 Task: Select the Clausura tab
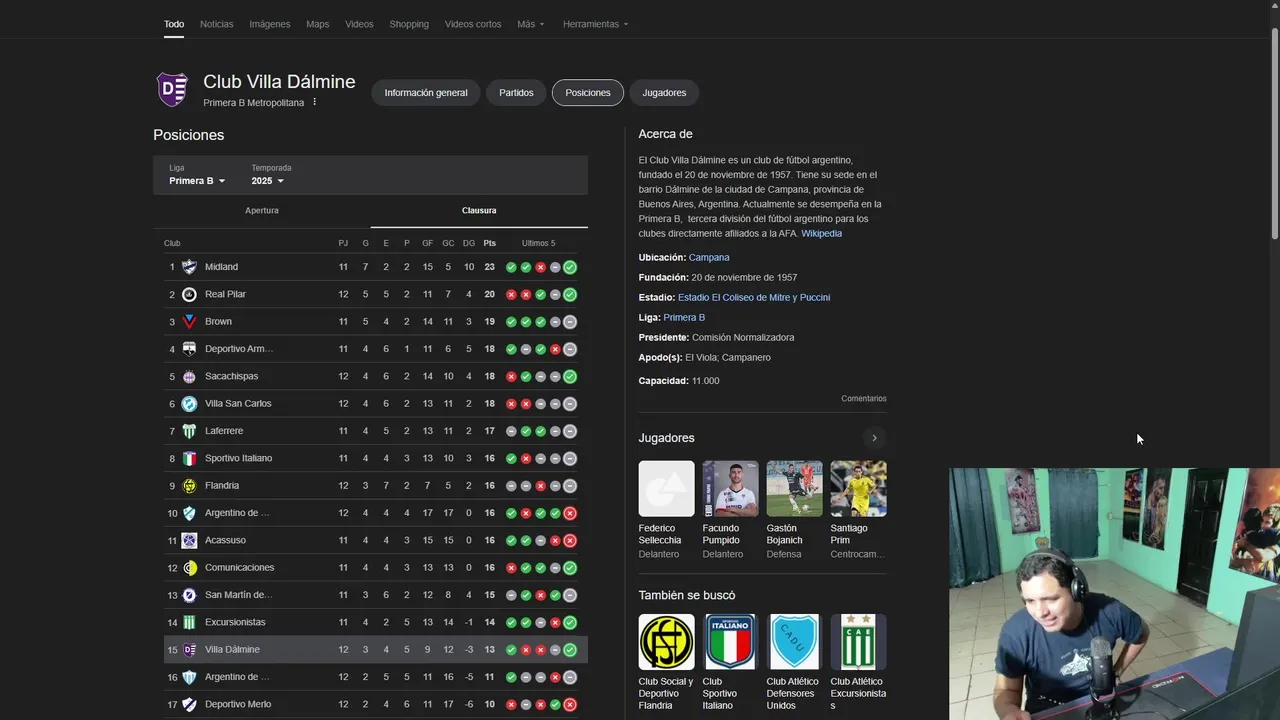(x=479, y=211)
